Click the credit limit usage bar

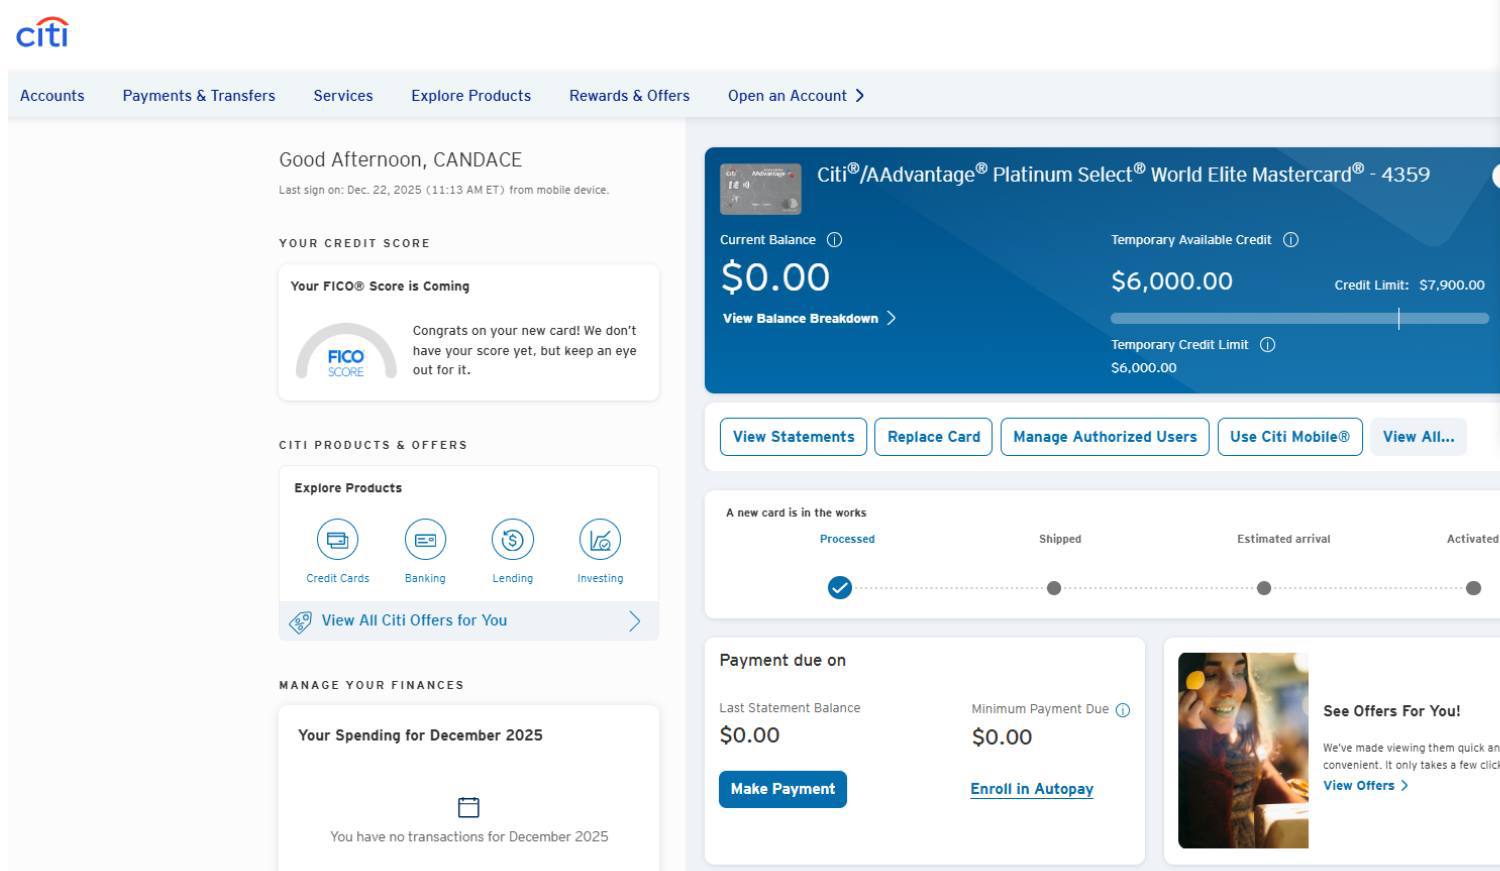(1299, 319)
